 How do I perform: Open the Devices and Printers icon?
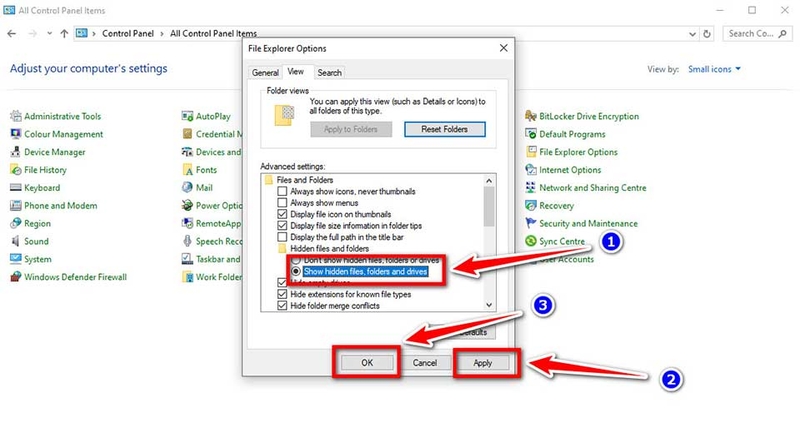(187, 152)
